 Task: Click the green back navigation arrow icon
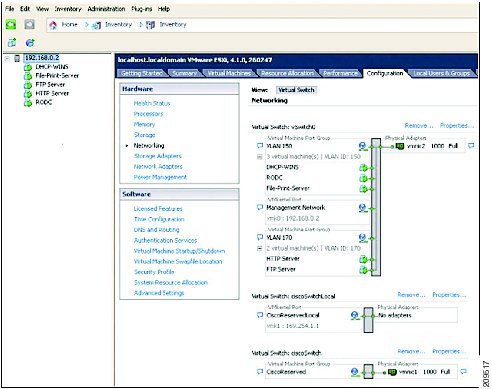point(11,24)
